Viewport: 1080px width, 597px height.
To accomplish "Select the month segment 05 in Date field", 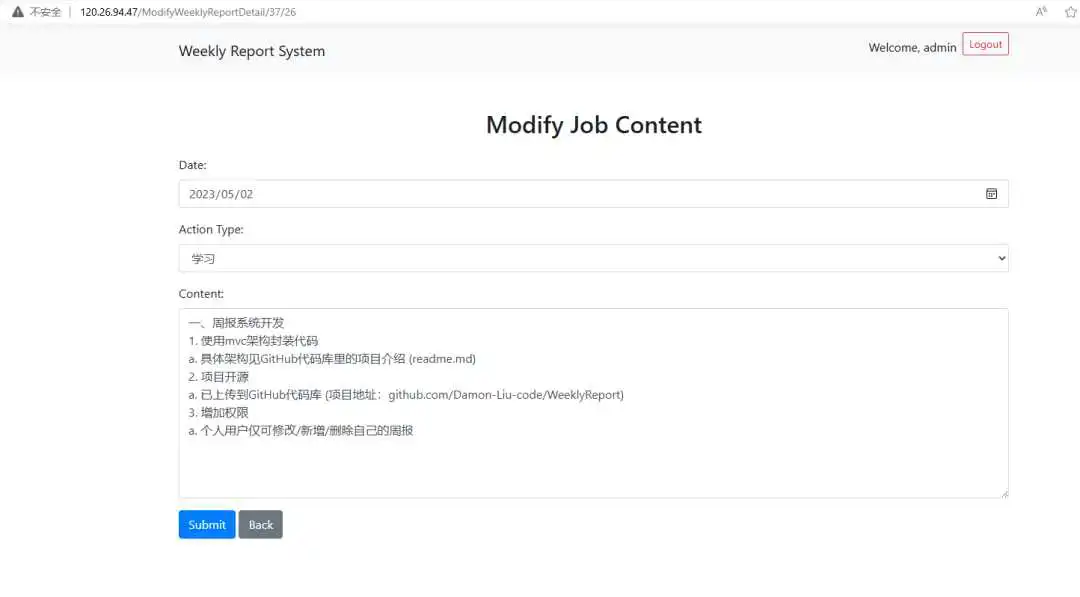I will pyautogui.click(x=227, y=195).
